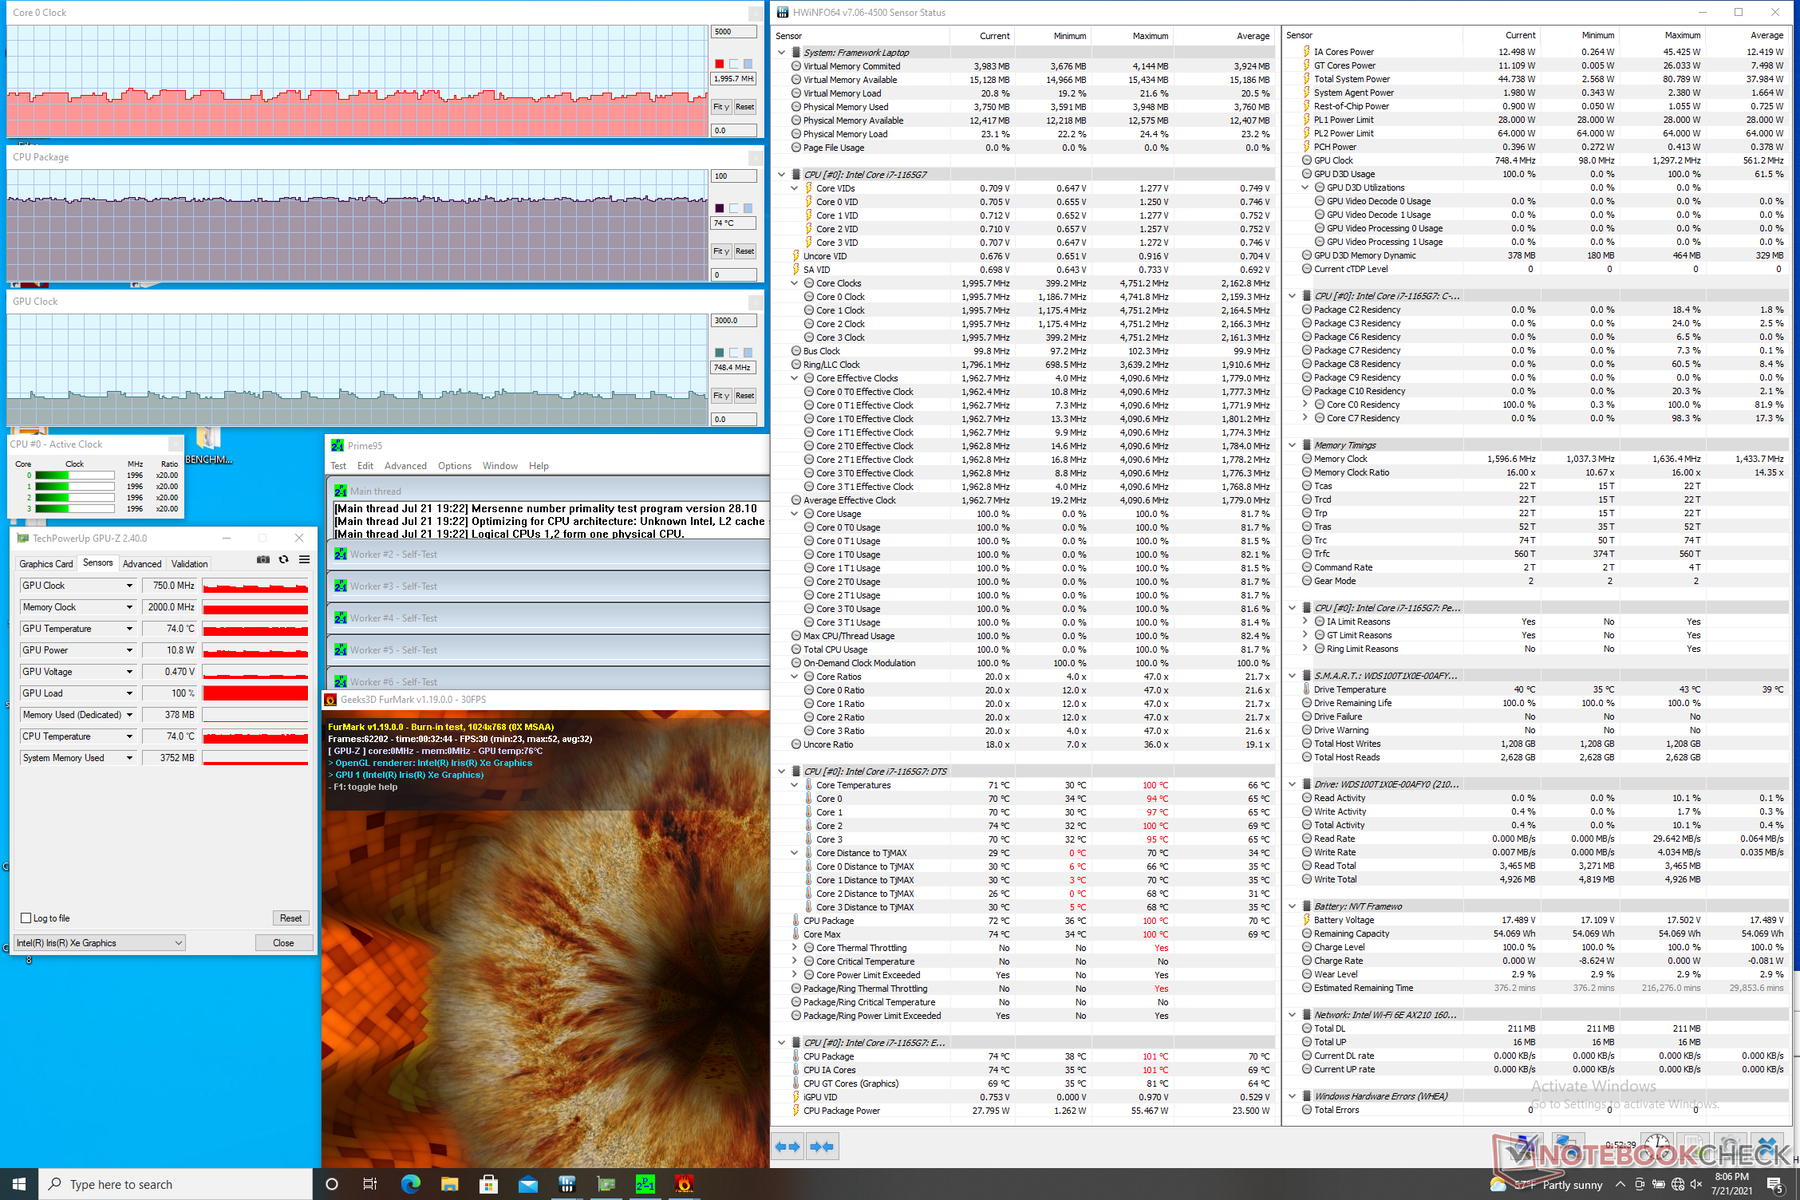Click Reset in Core 0 Clock graph

click(745, 107)
